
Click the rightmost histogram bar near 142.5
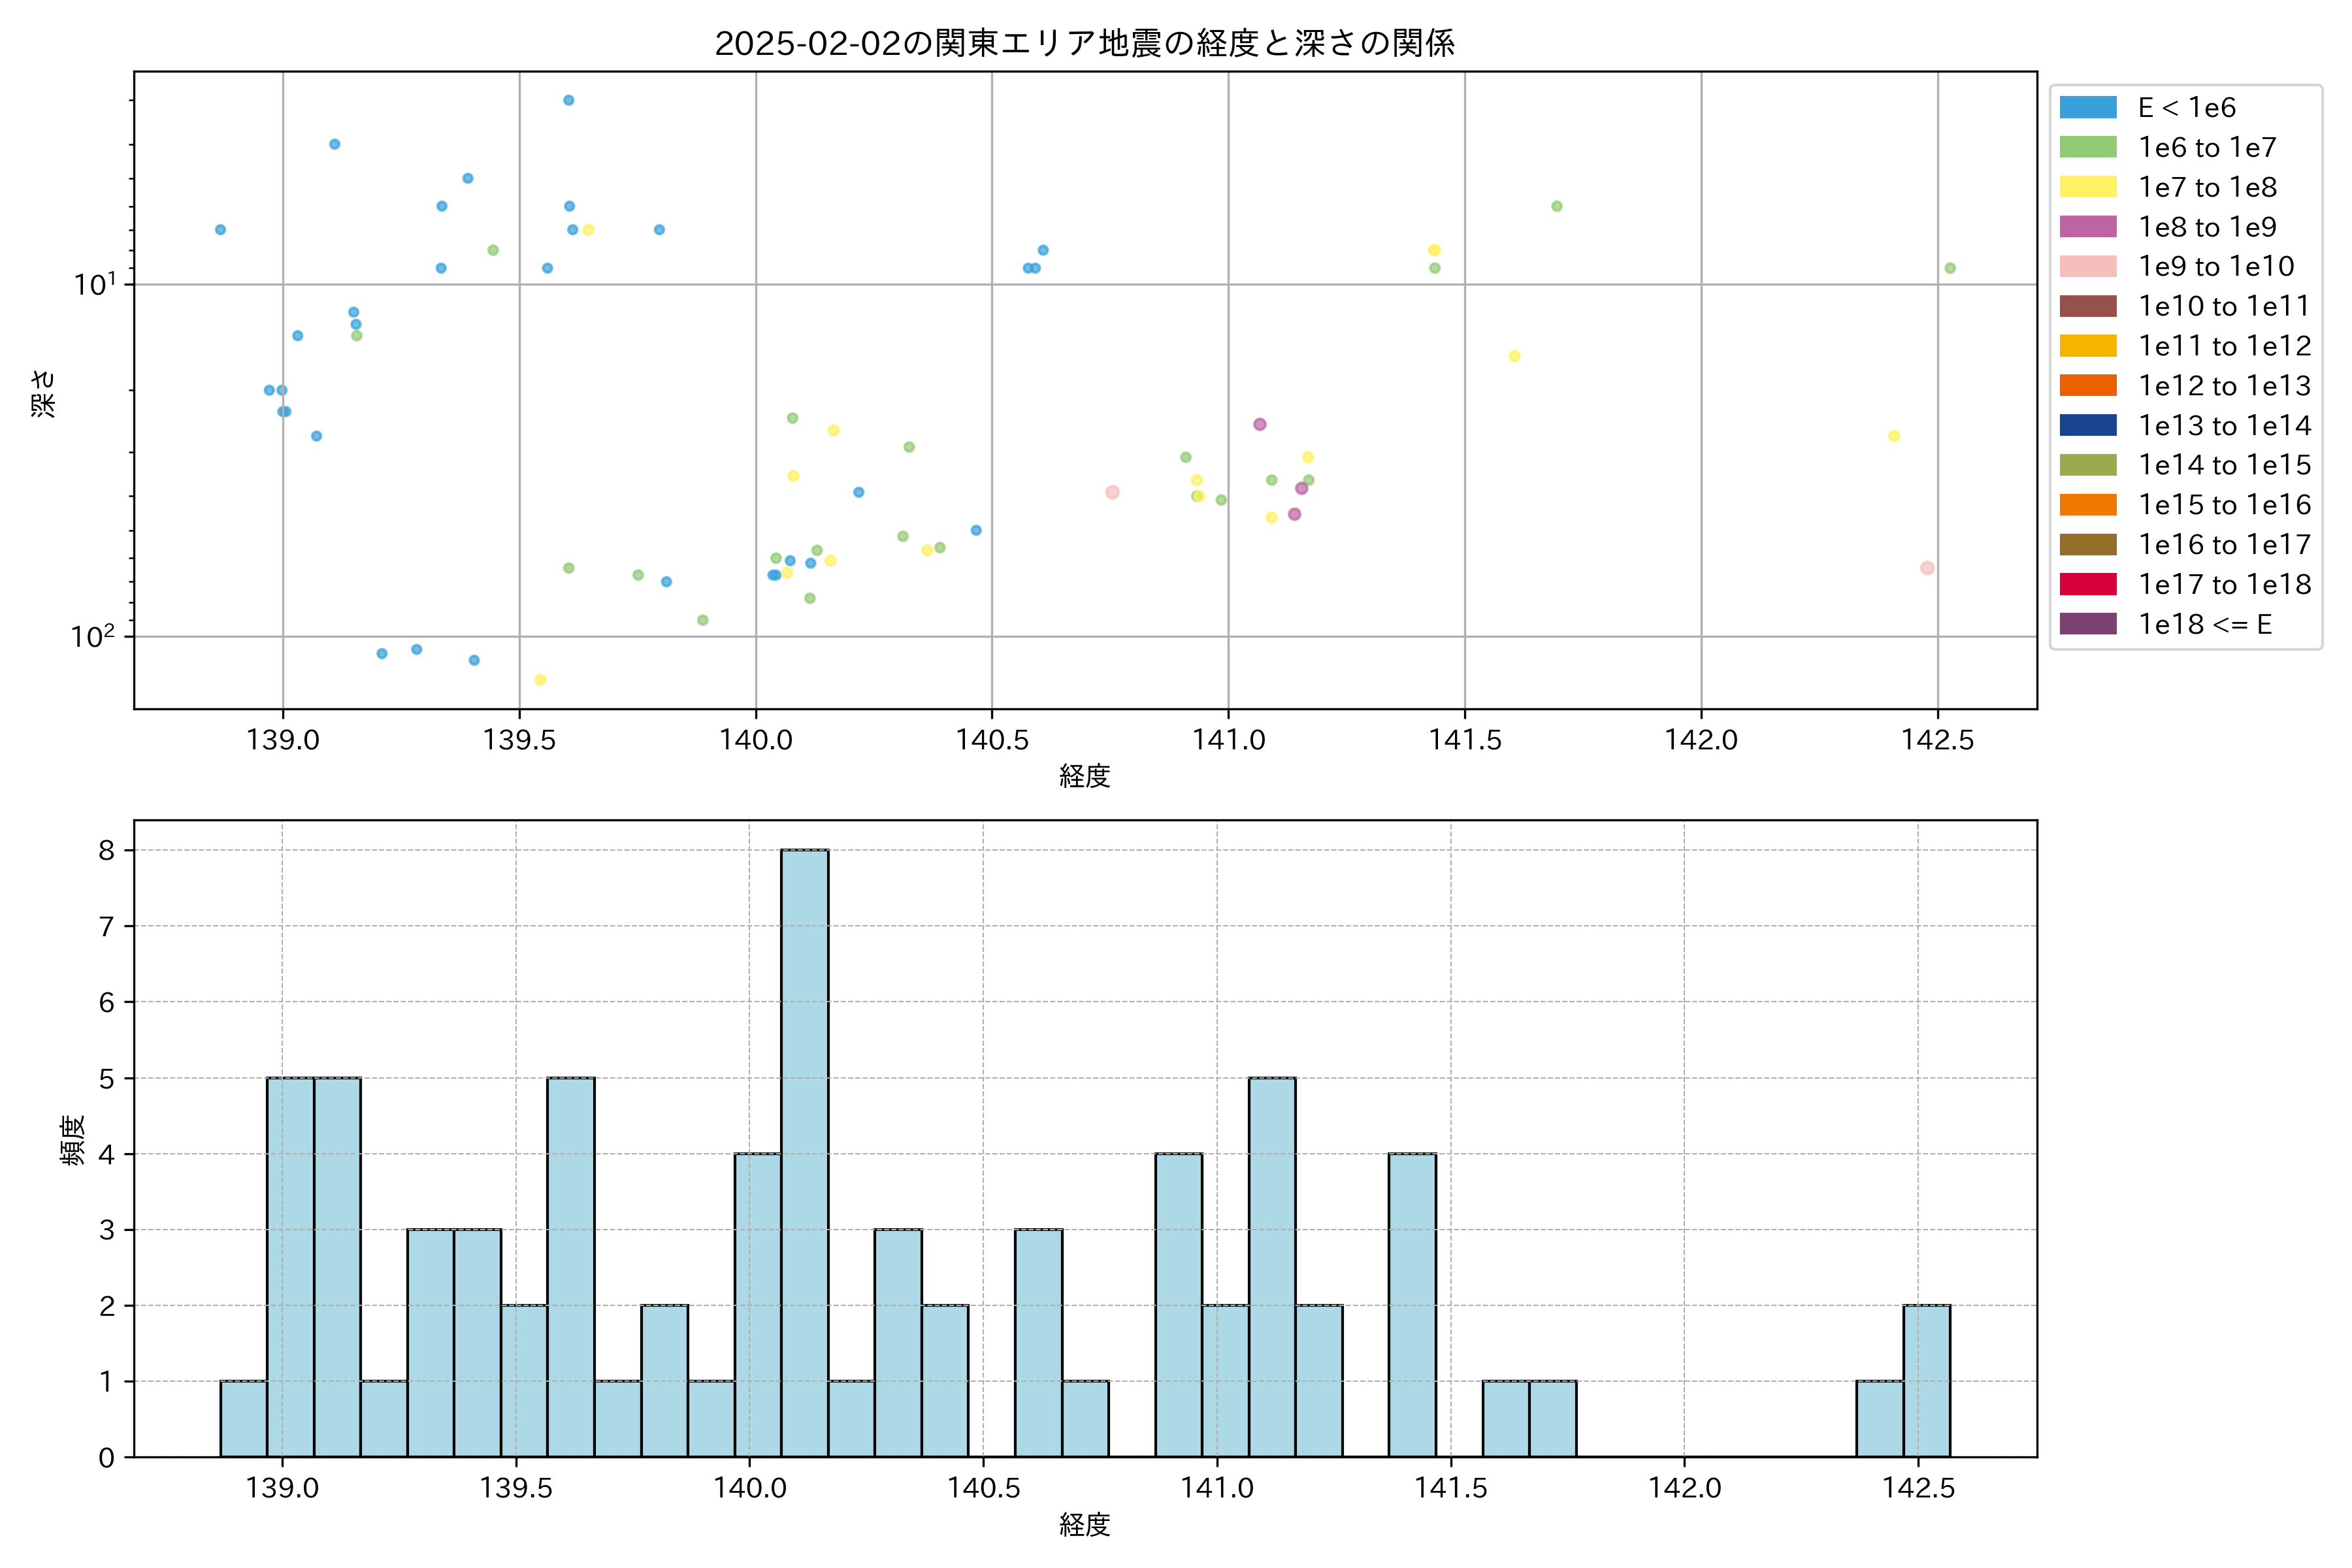[1926, 1380]
